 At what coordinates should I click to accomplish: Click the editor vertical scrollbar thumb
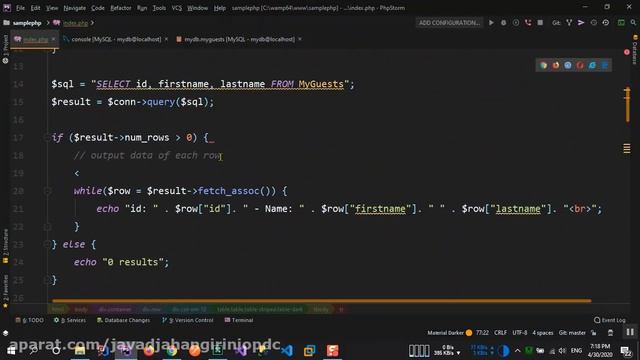[x=627, y=105]
